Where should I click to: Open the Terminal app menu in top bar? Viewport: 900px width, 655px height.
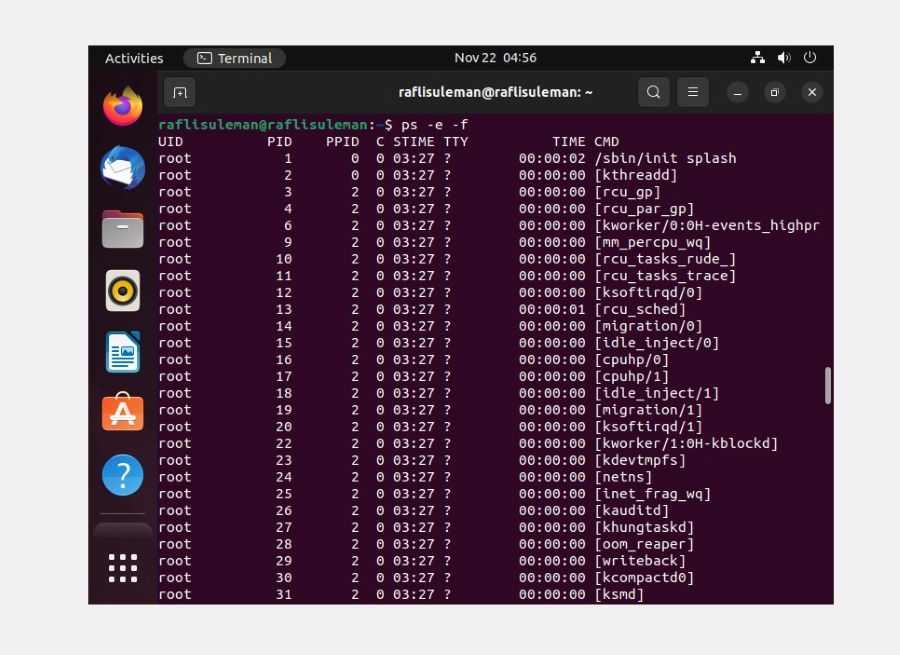234,58
